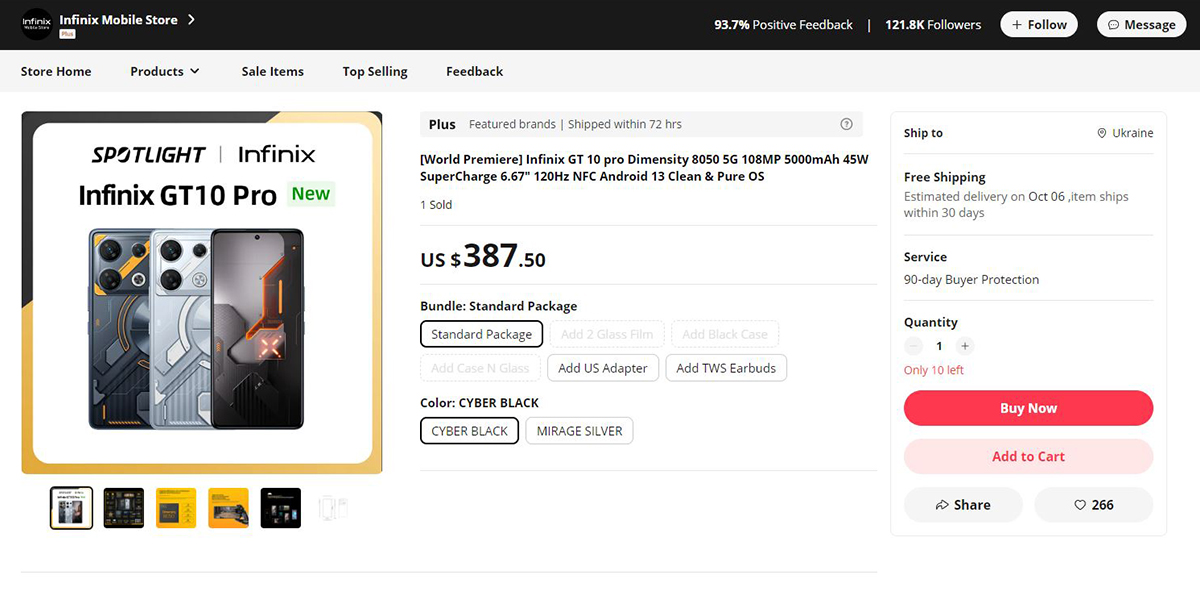Open the Sale Items tab
This screenshot has height=600, width=1200.
tap(272, 71)
